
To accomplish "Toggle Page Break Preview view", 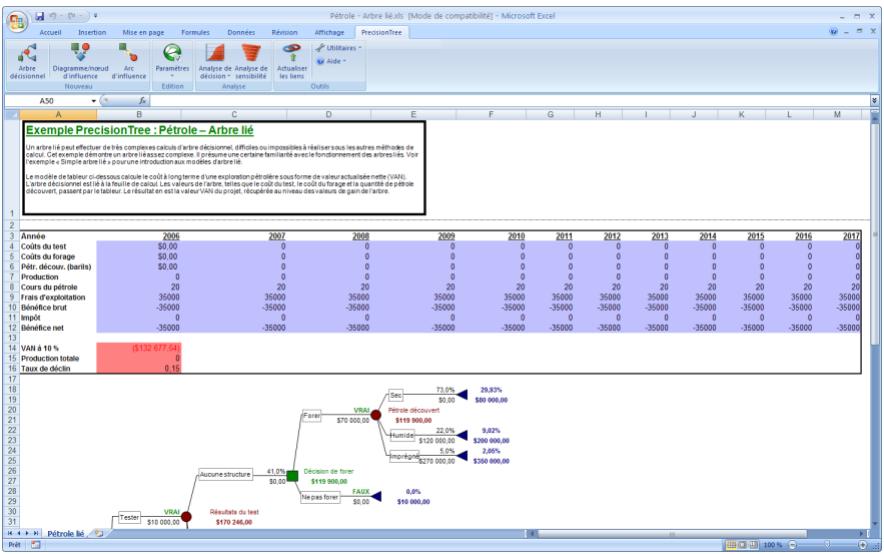I will click(x=755, y=545).
